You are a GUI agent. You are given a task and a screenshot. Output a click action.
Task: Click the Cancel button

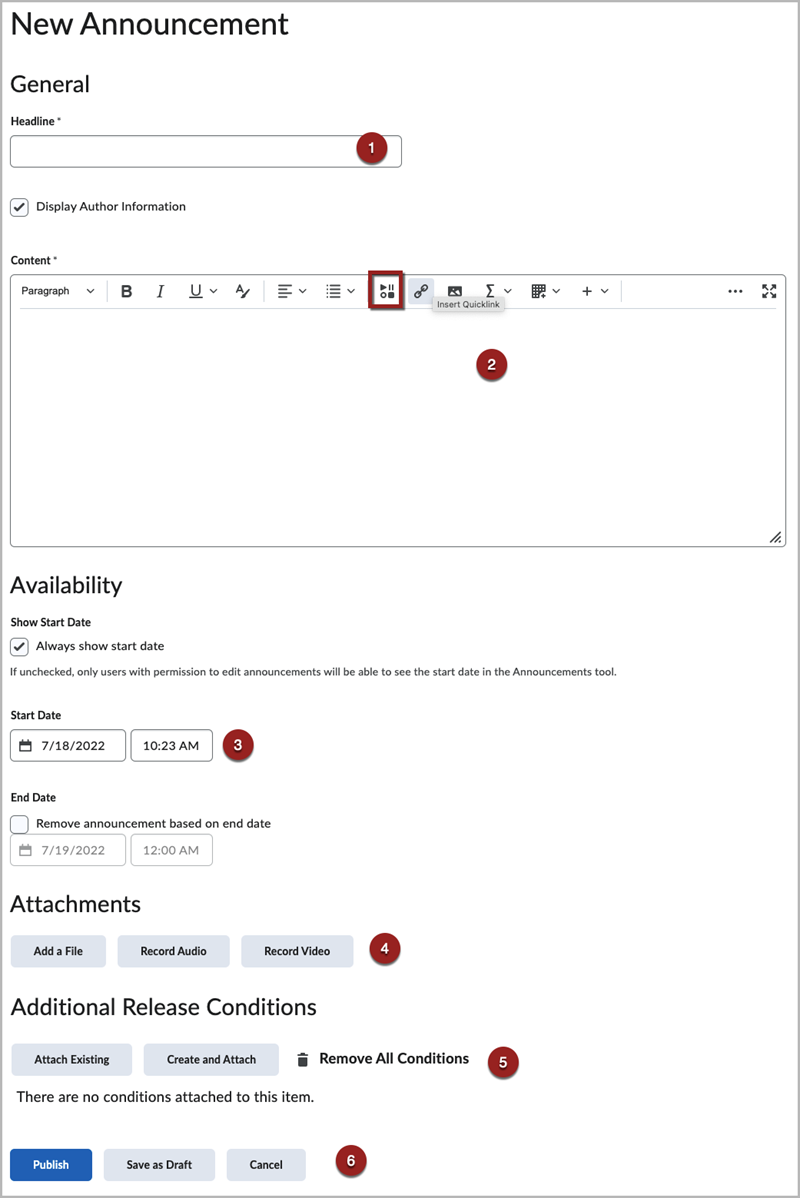[266, 1165]
